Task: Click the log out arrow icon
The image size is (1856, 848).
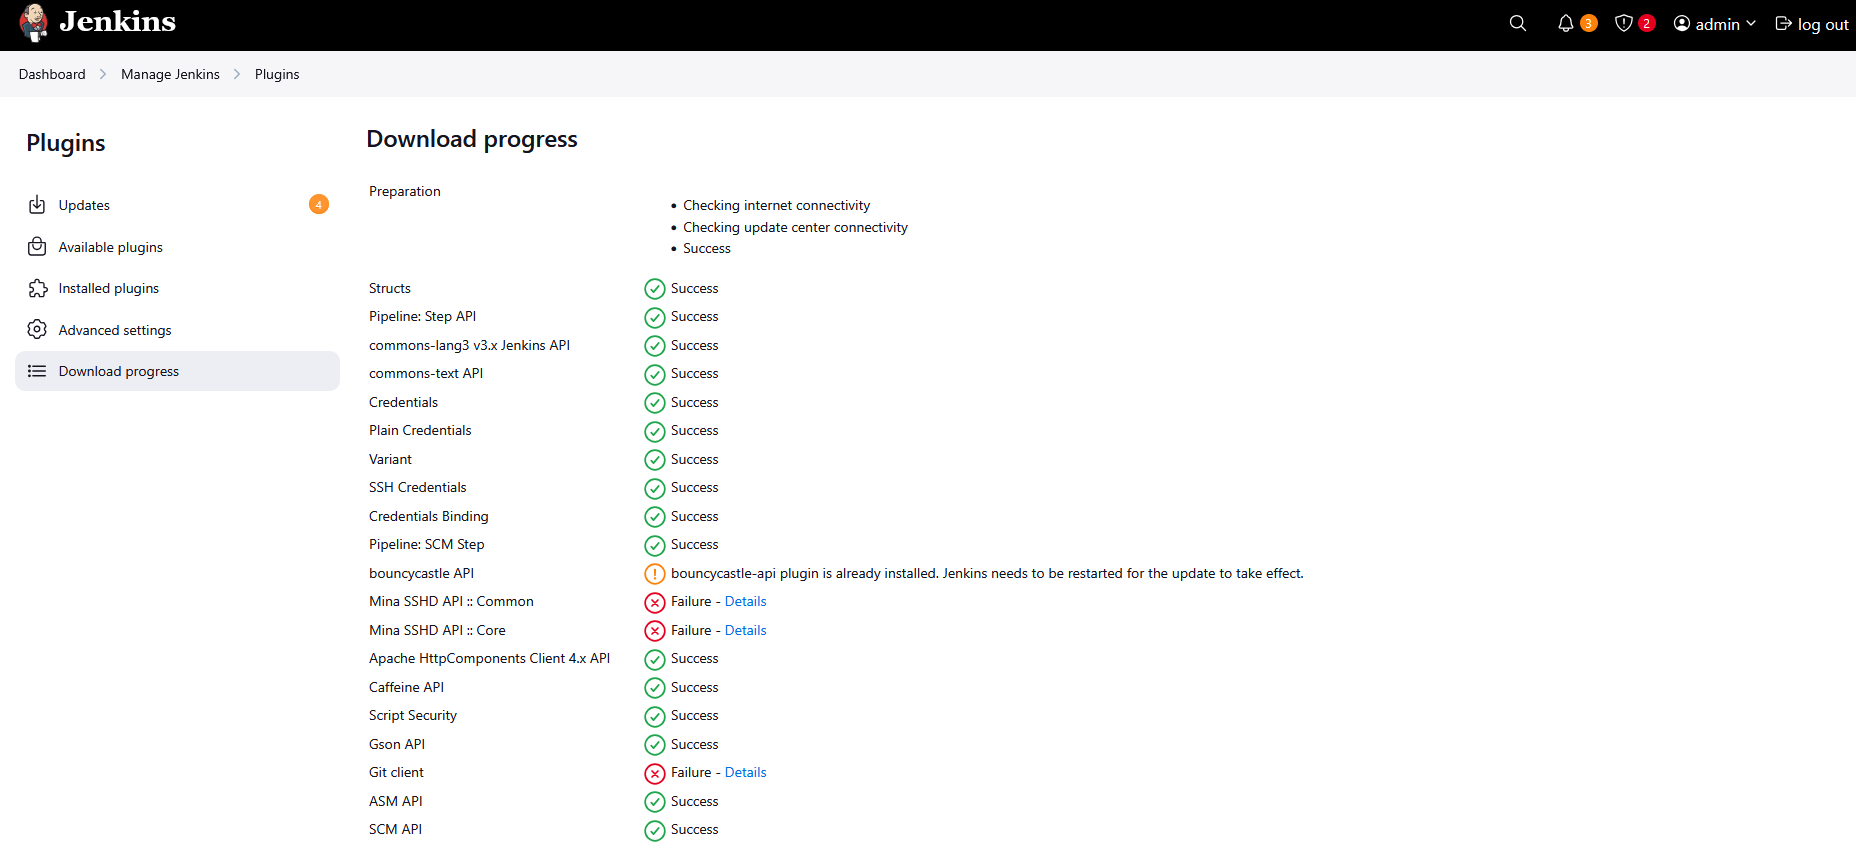Action: coord(1783,23)
